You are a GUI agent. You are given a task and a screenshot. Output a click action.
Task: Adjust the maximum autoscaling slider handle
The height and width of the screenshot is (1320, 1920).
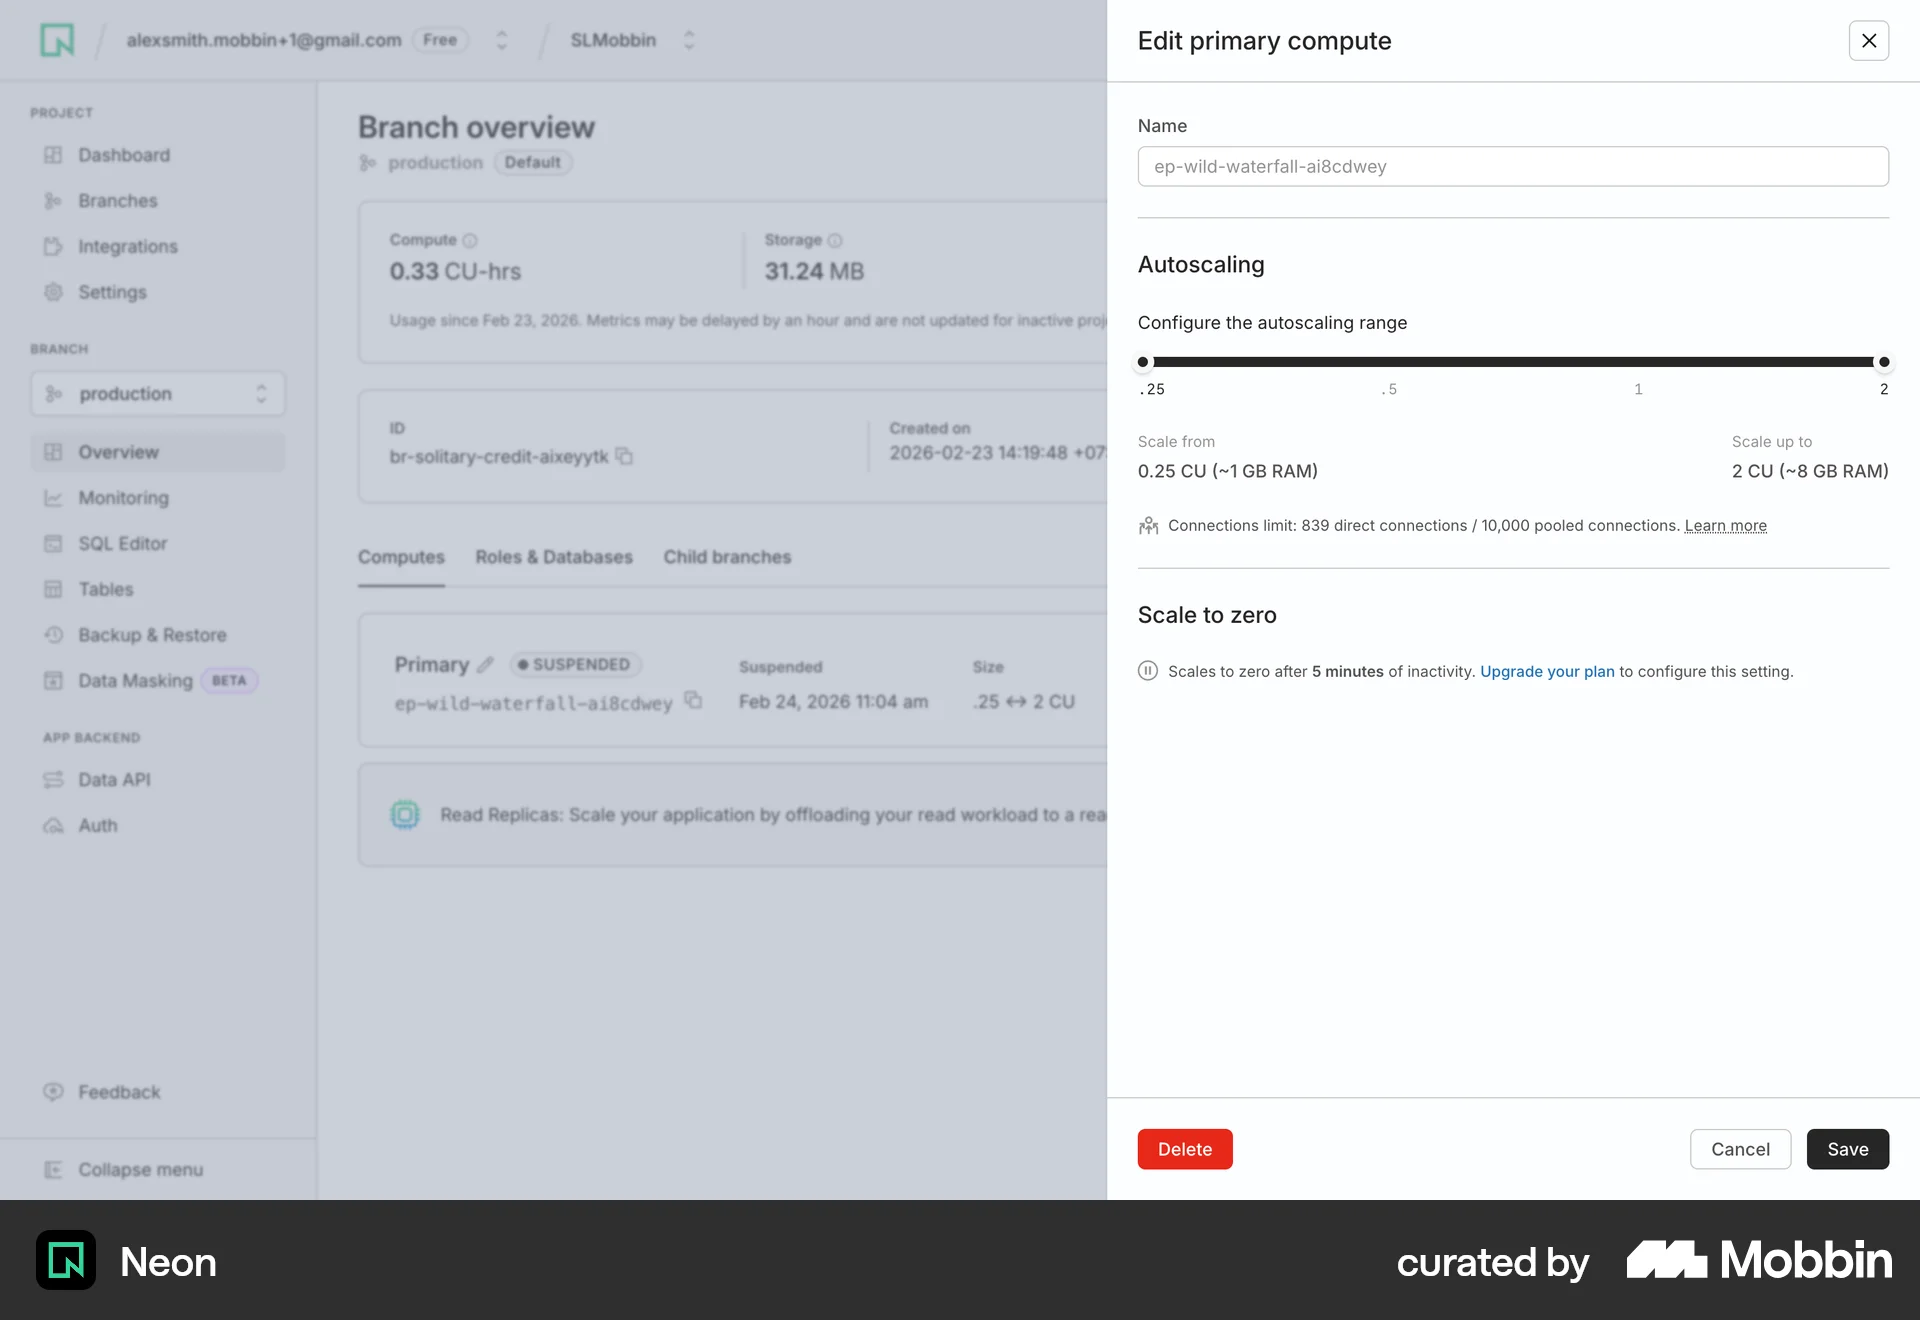(x=1884, y=362)
